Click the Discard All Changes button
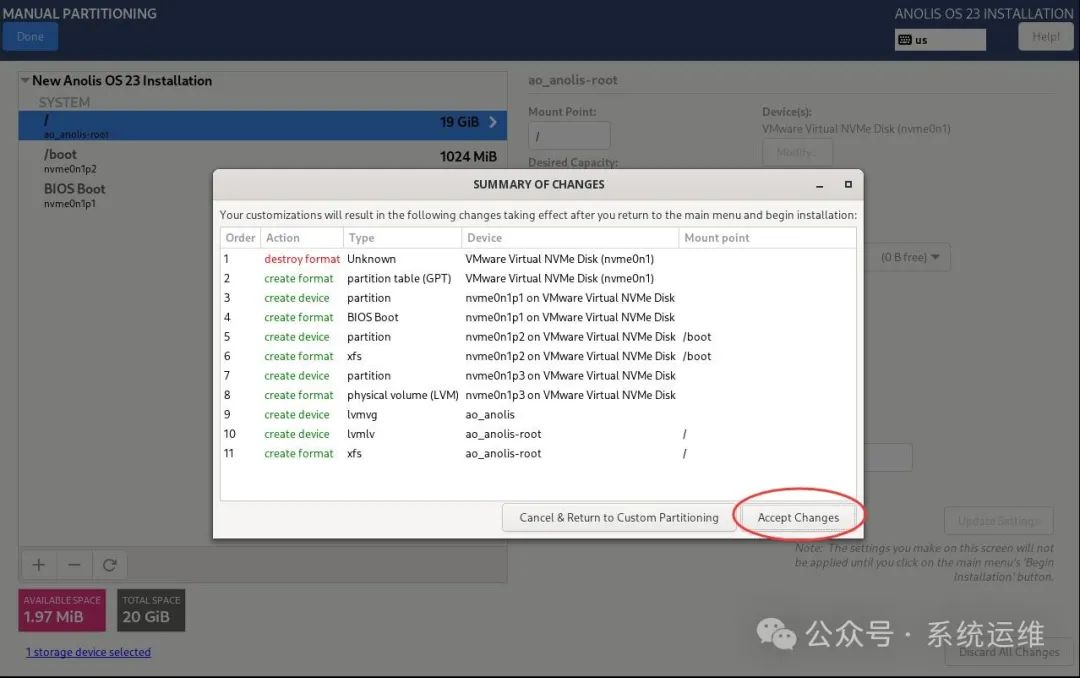 click(x=1009, y=652)
